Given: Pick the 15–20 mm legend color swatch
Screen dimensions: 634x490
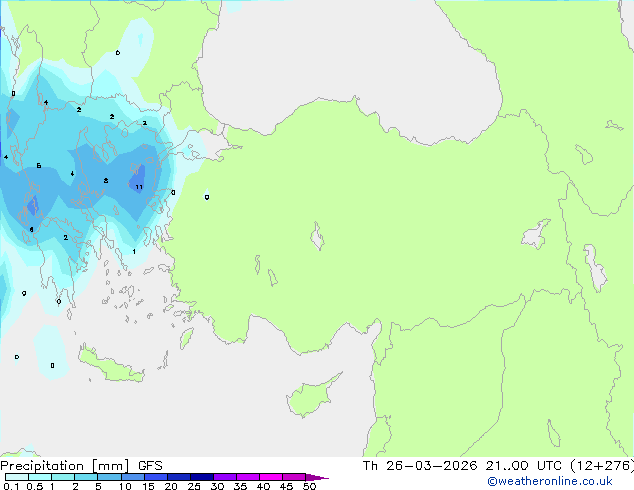Looking at the screenshot, I should [x=156, y=477].
